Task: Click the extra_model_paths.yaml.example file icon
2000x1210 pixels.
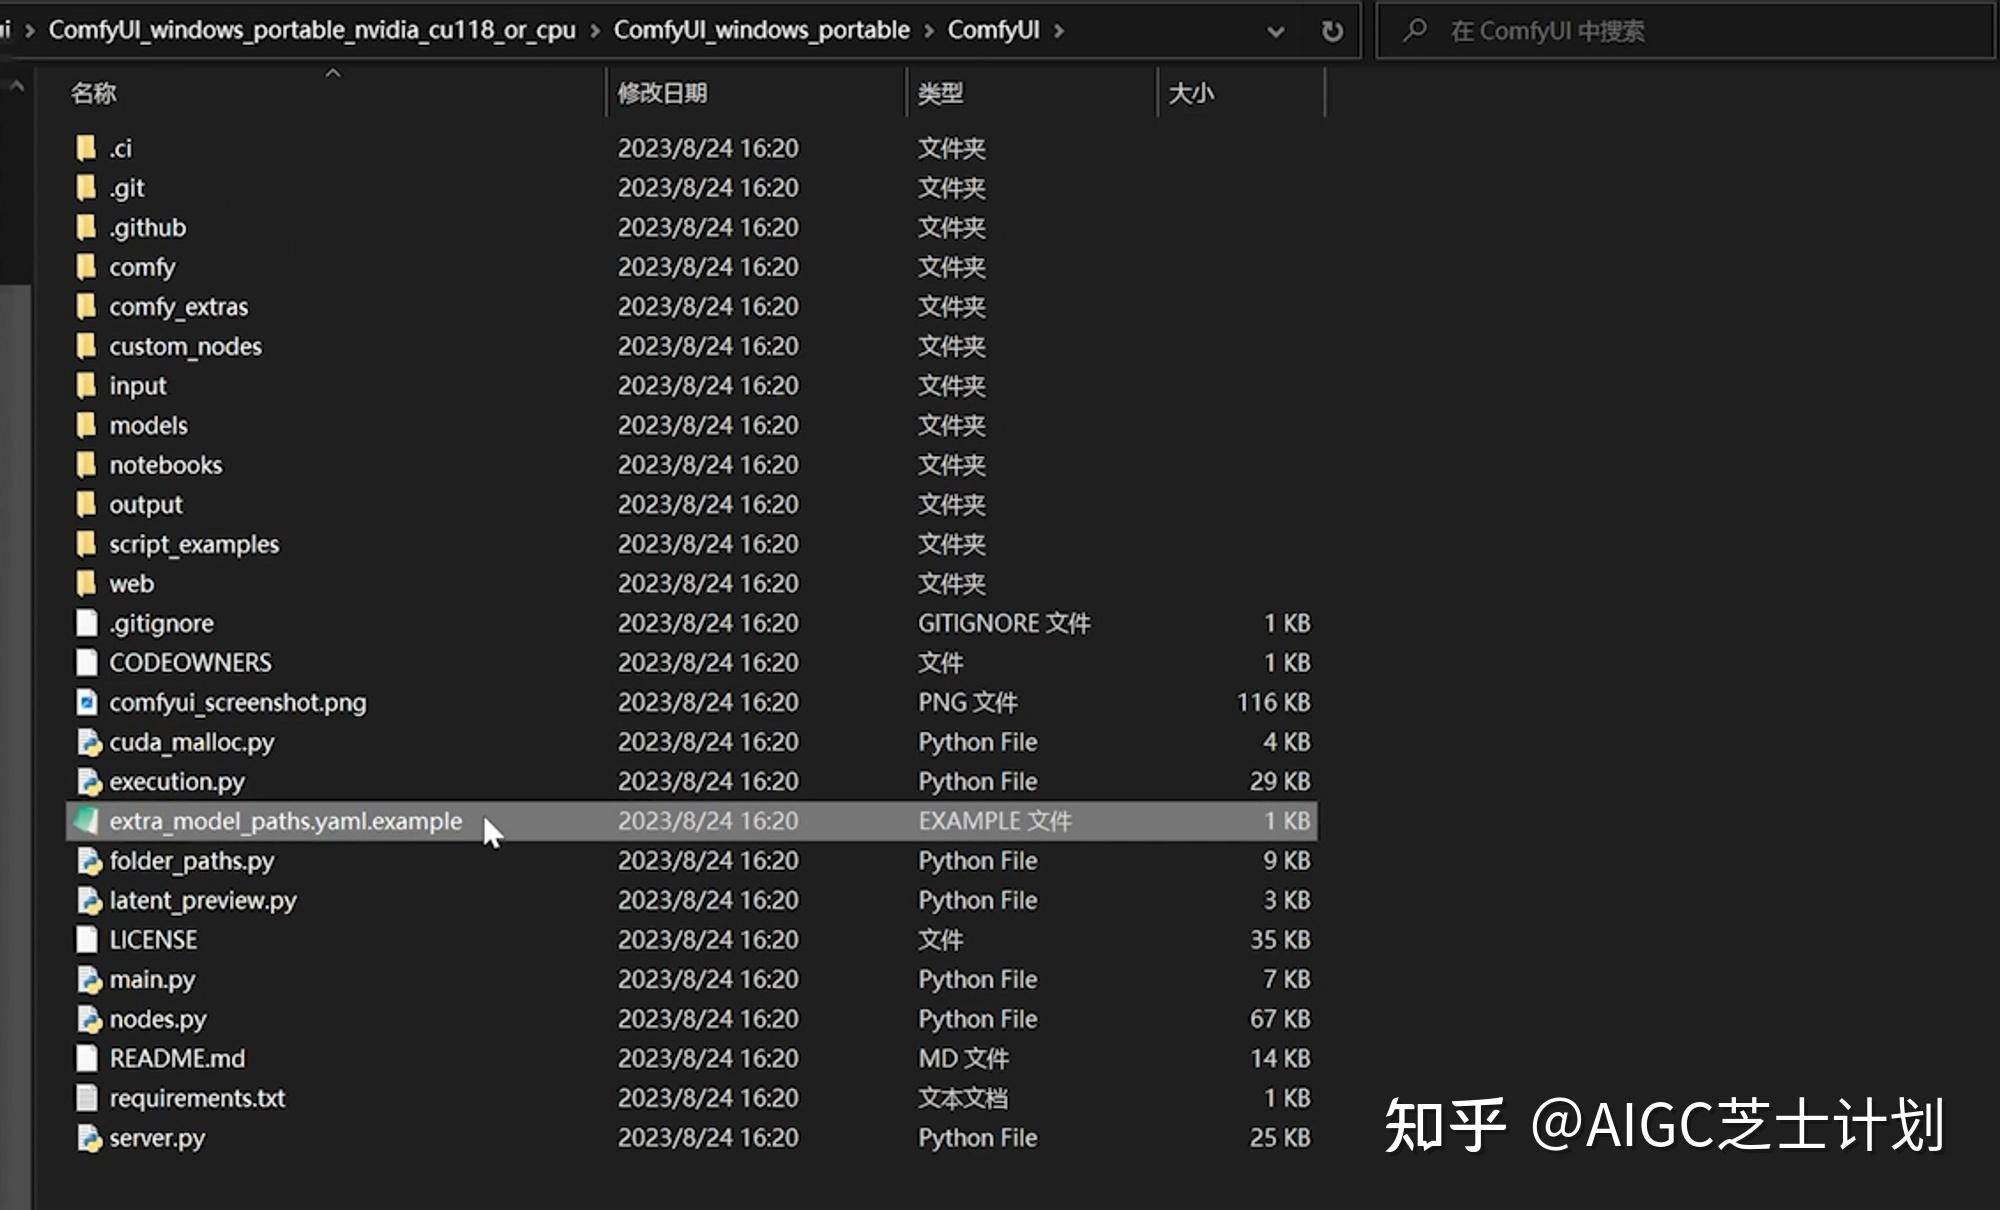Action: tap(87, 821)
